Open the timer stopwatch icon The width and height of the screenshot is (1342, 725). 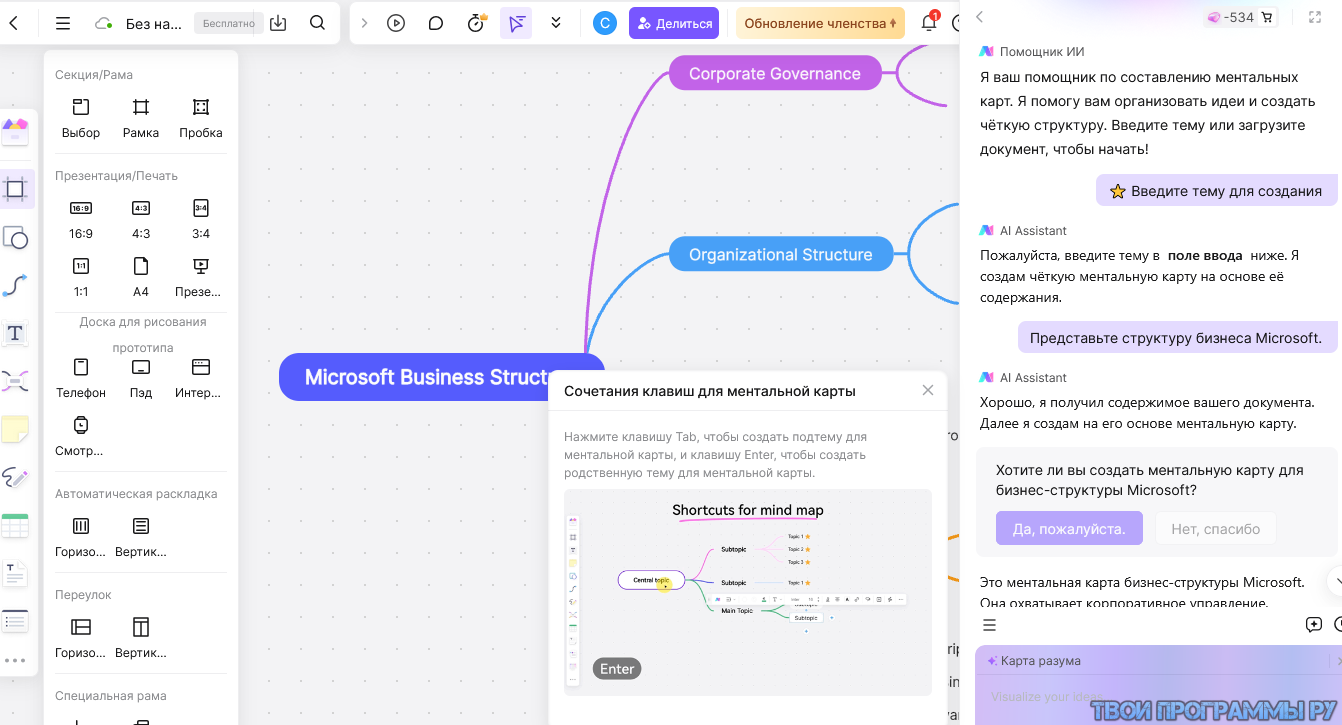[477, 23]
